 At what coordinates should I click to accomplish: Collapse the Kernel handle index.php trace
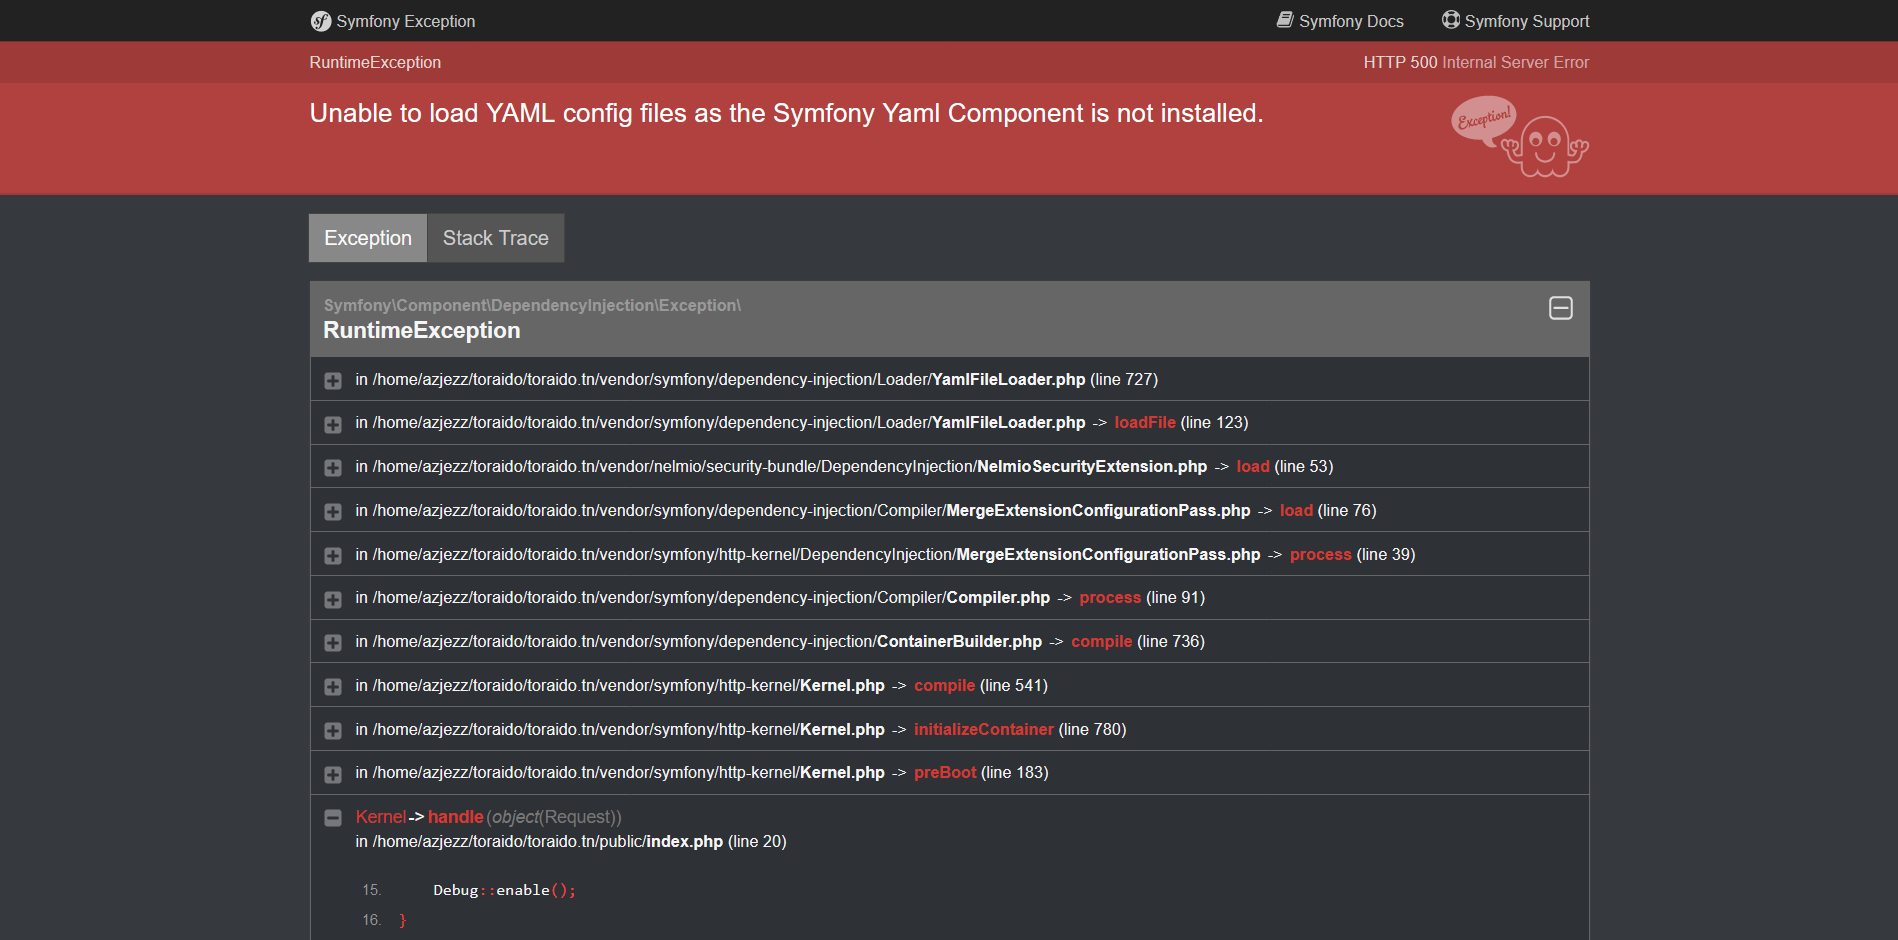pos(333,818)
